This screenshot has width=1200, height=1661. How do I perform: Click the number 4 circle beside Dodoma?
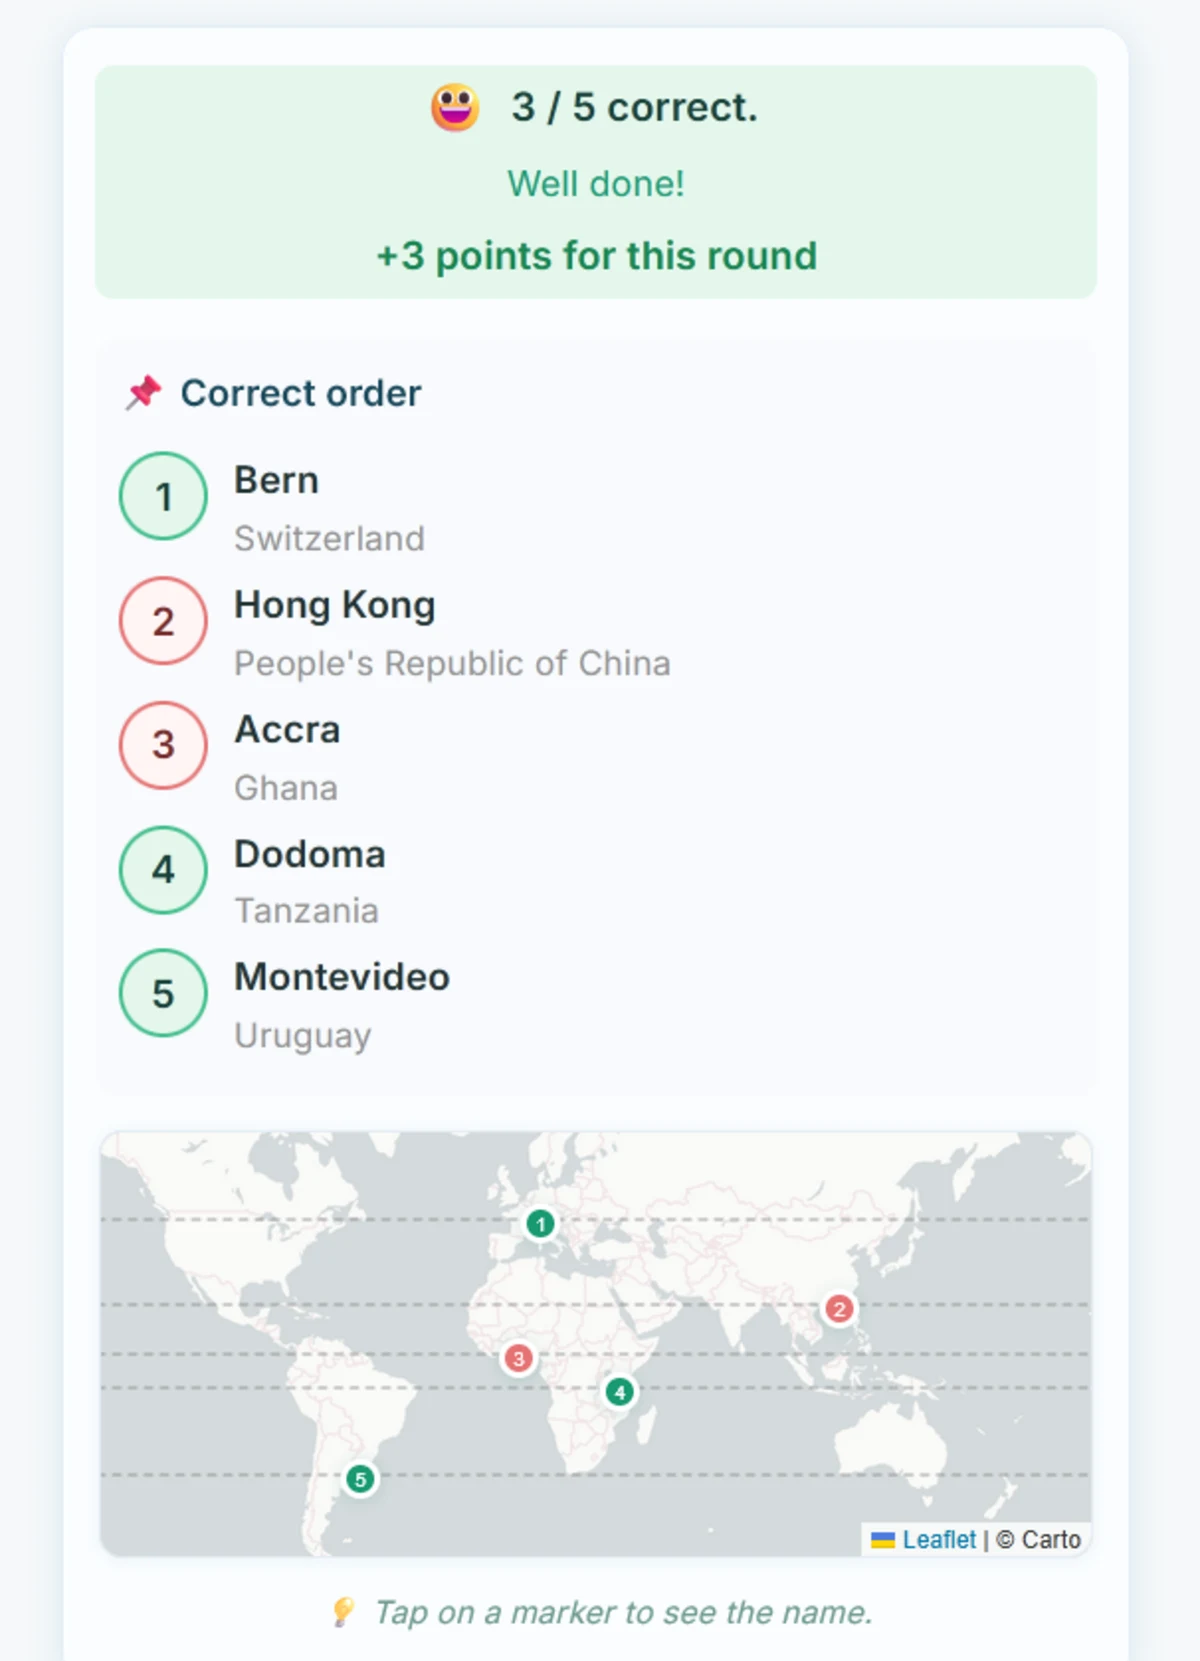click(163, 869)
